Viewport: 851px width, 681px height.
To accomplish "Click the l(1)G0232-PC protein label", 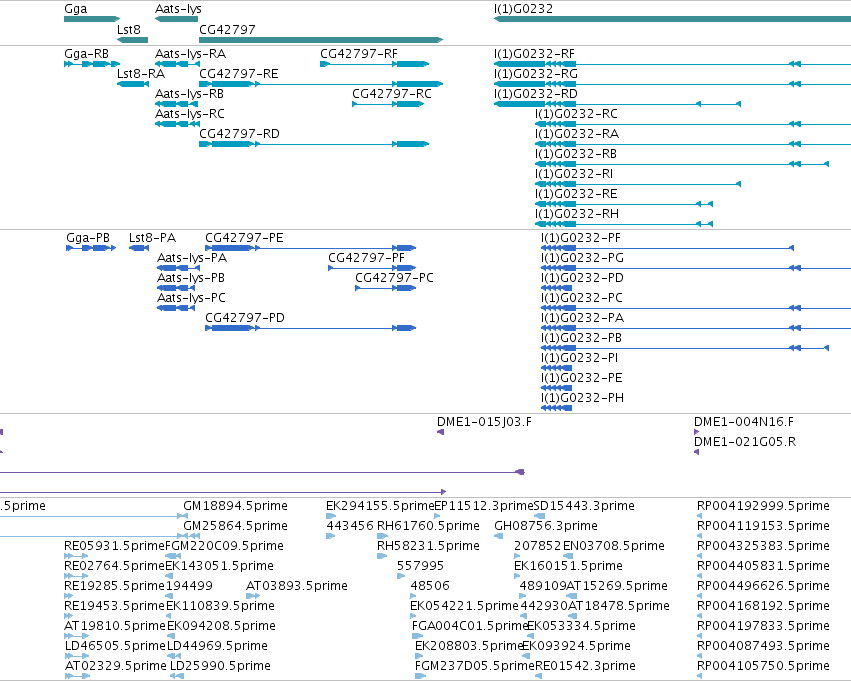I will pos(582,298).
